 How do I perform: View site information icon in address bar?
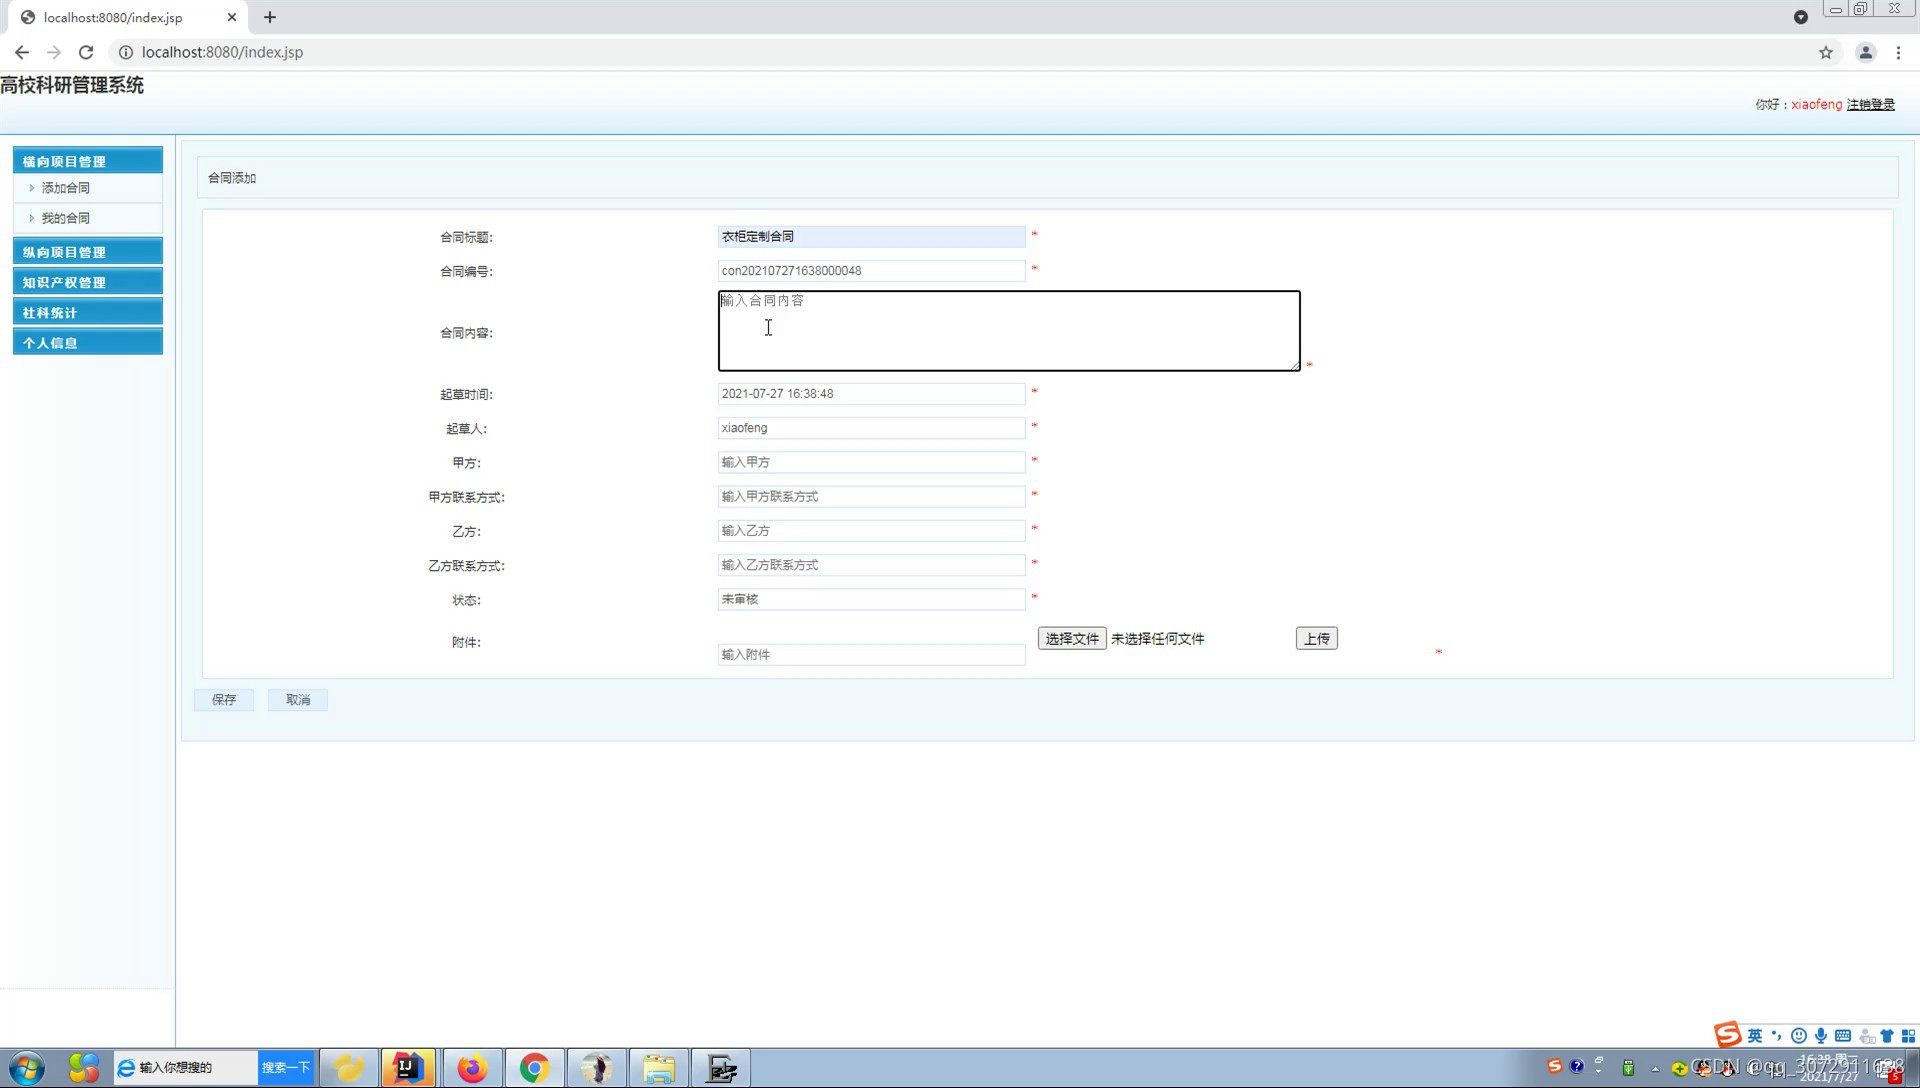pos(126,52)
